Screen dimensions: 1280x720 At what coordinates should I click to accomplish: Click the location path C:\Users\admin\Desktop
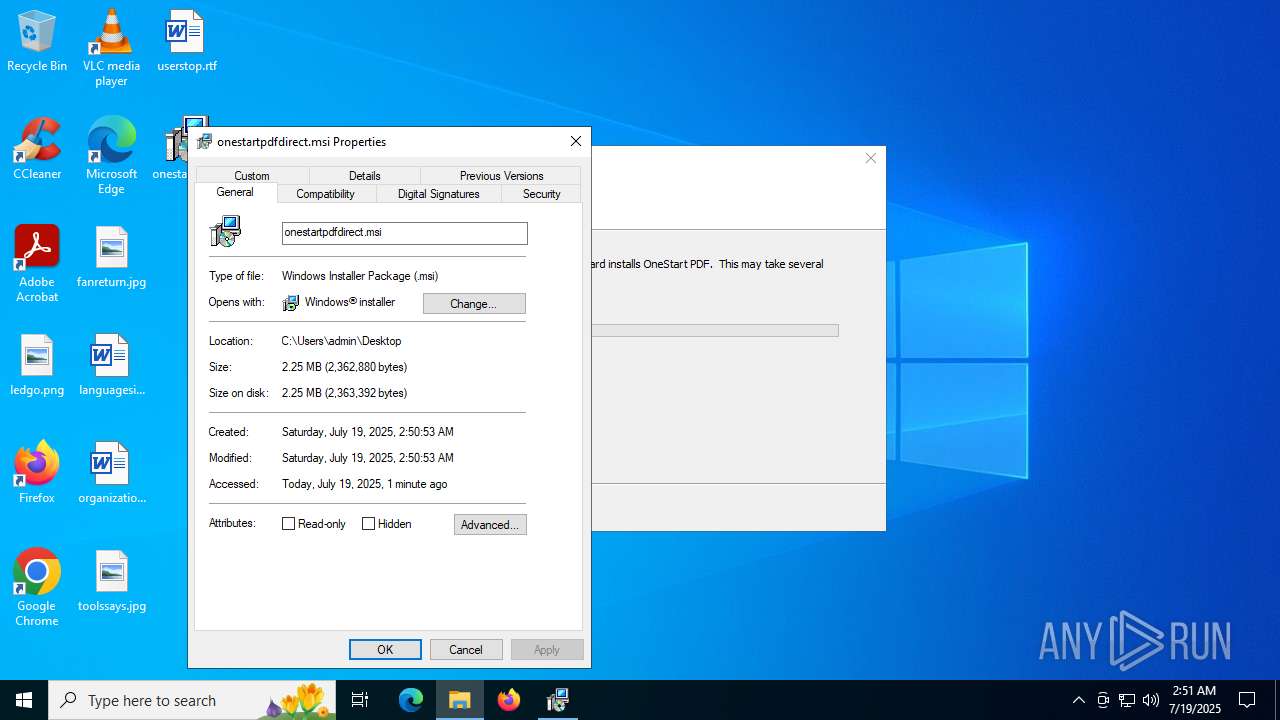click(341, 341)
